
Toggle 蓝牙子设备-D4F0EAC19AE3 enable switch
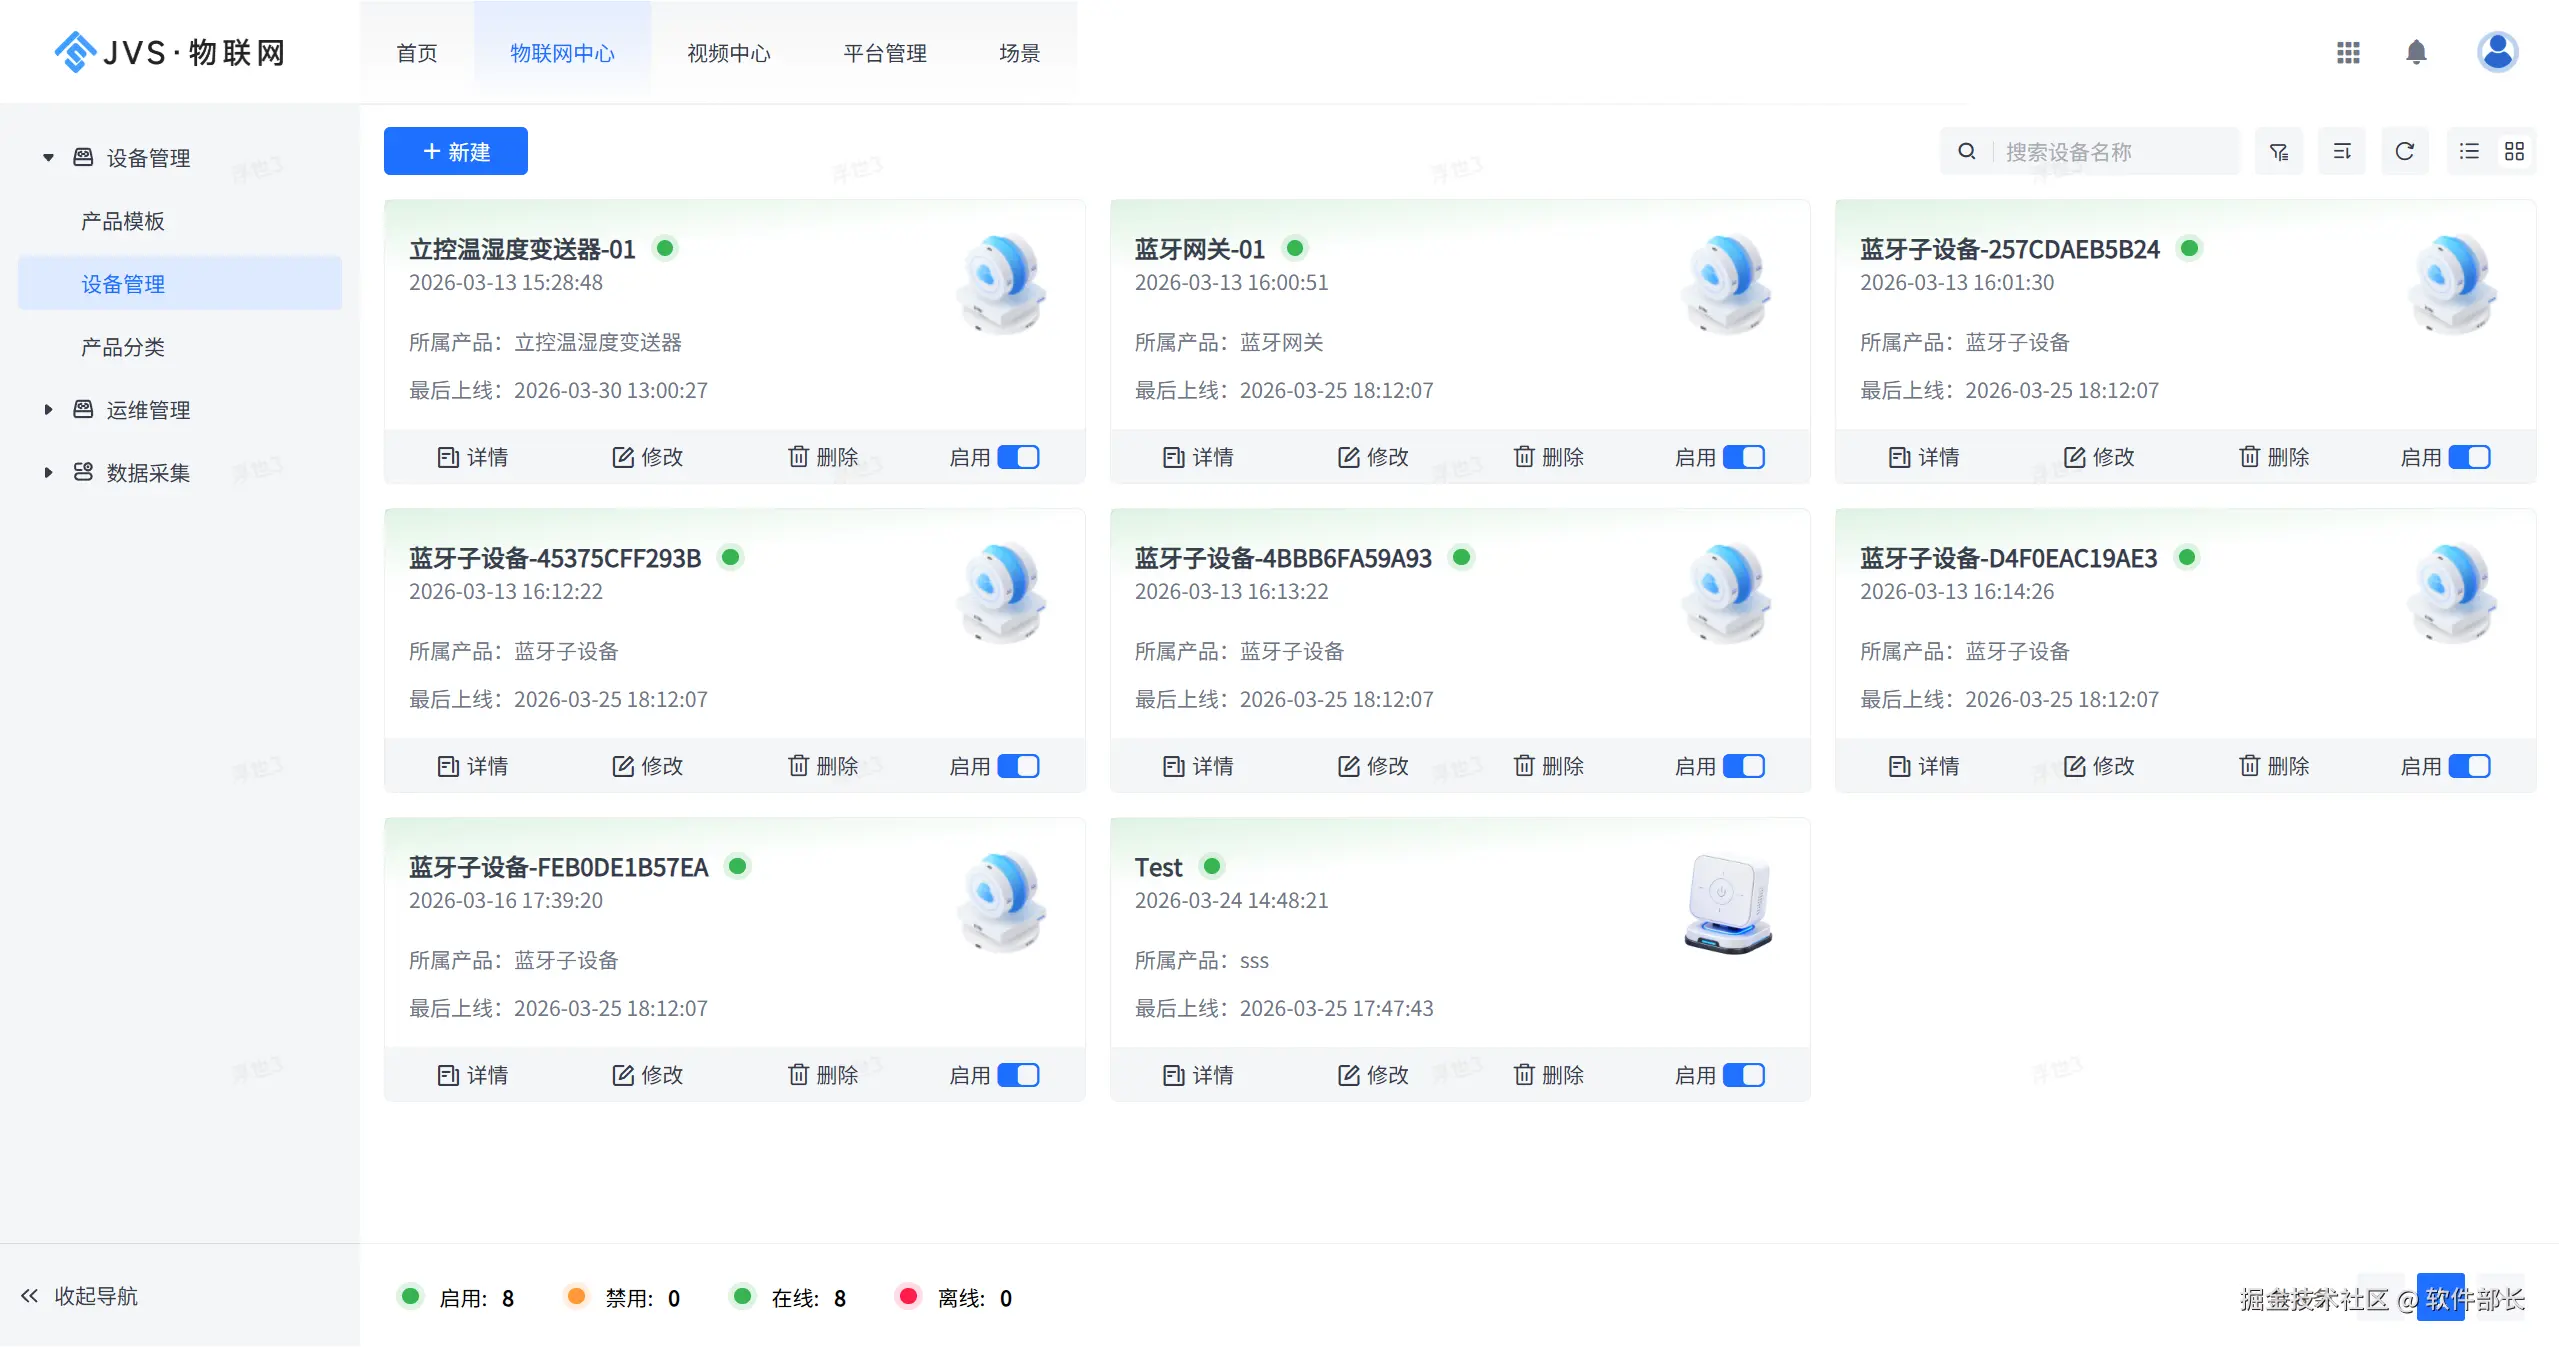click(x=2468, y=766)
